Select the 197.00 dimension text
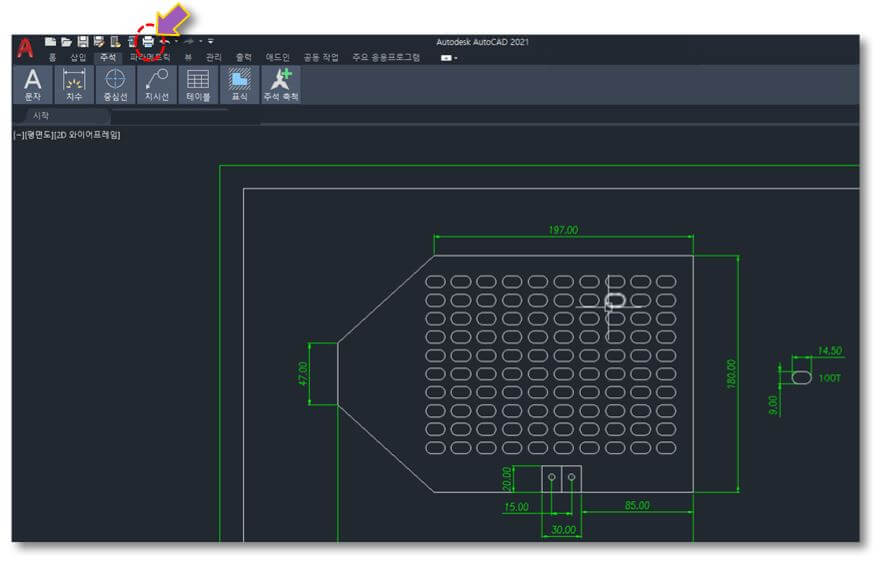 coord(563,230)
